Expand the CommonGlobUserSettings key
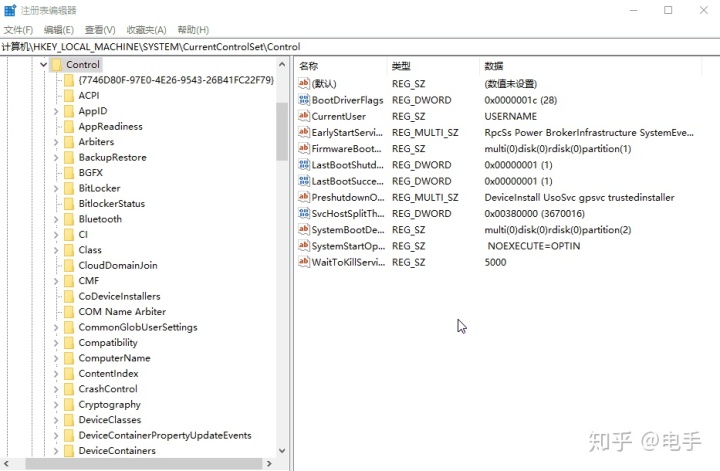Image resolution: width=720 pixels, height=471 pixels. click(56, 327)
